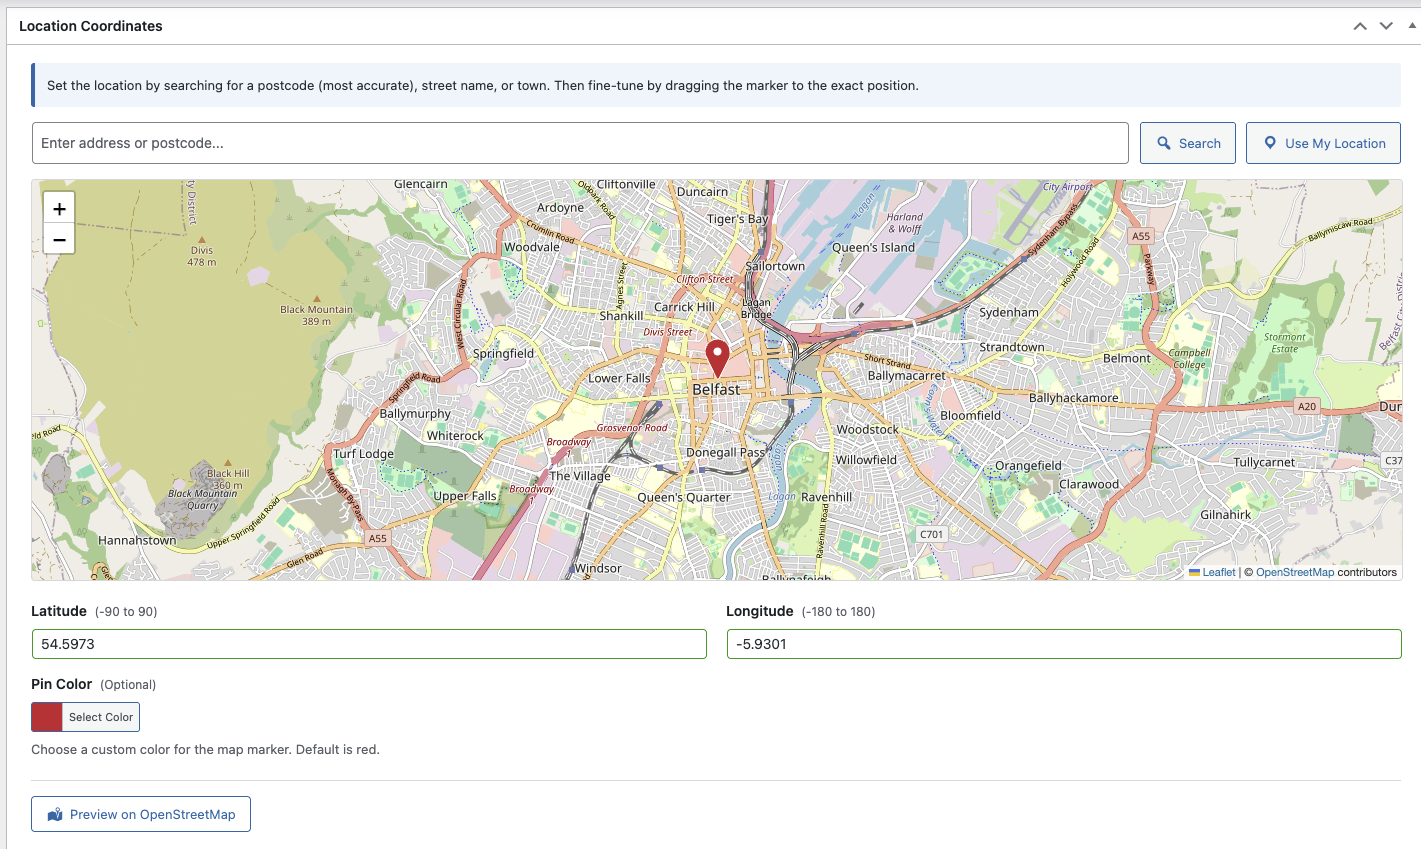Click the red pin color swatch
This screenshot has width=1421, height=849.
click(x=46, y=717)
